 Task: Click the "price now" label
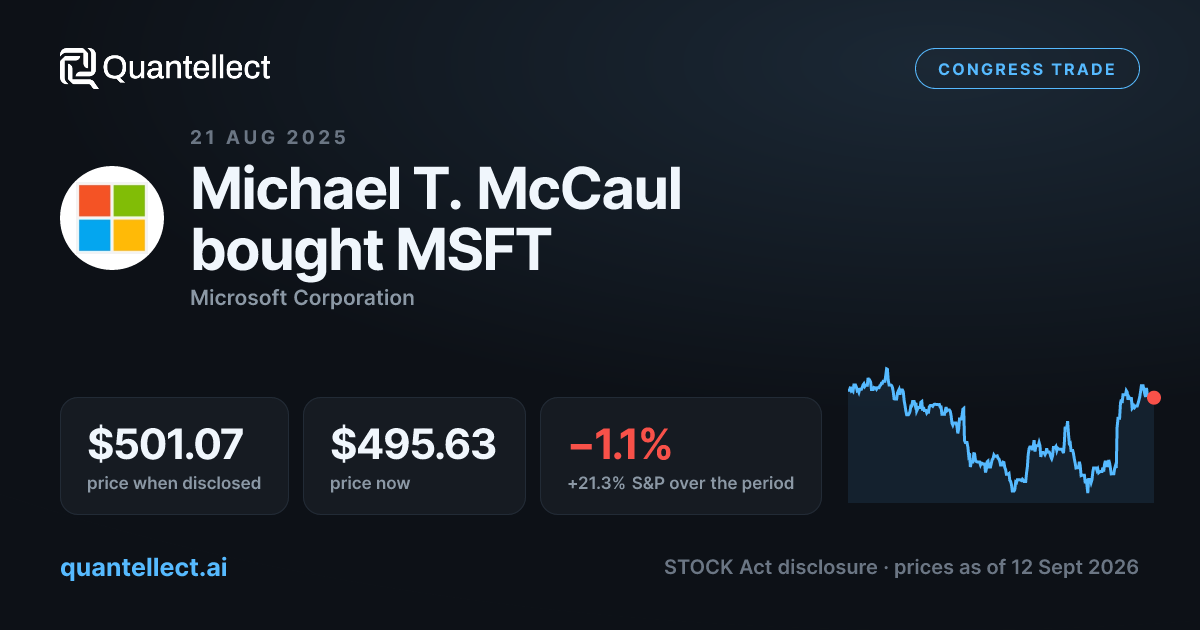(370, 483)
